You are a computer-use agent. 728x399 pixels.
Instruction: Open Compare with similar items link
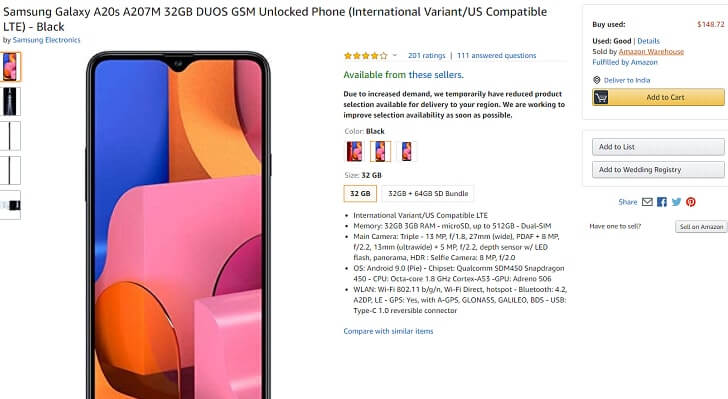tap(388, 331)
